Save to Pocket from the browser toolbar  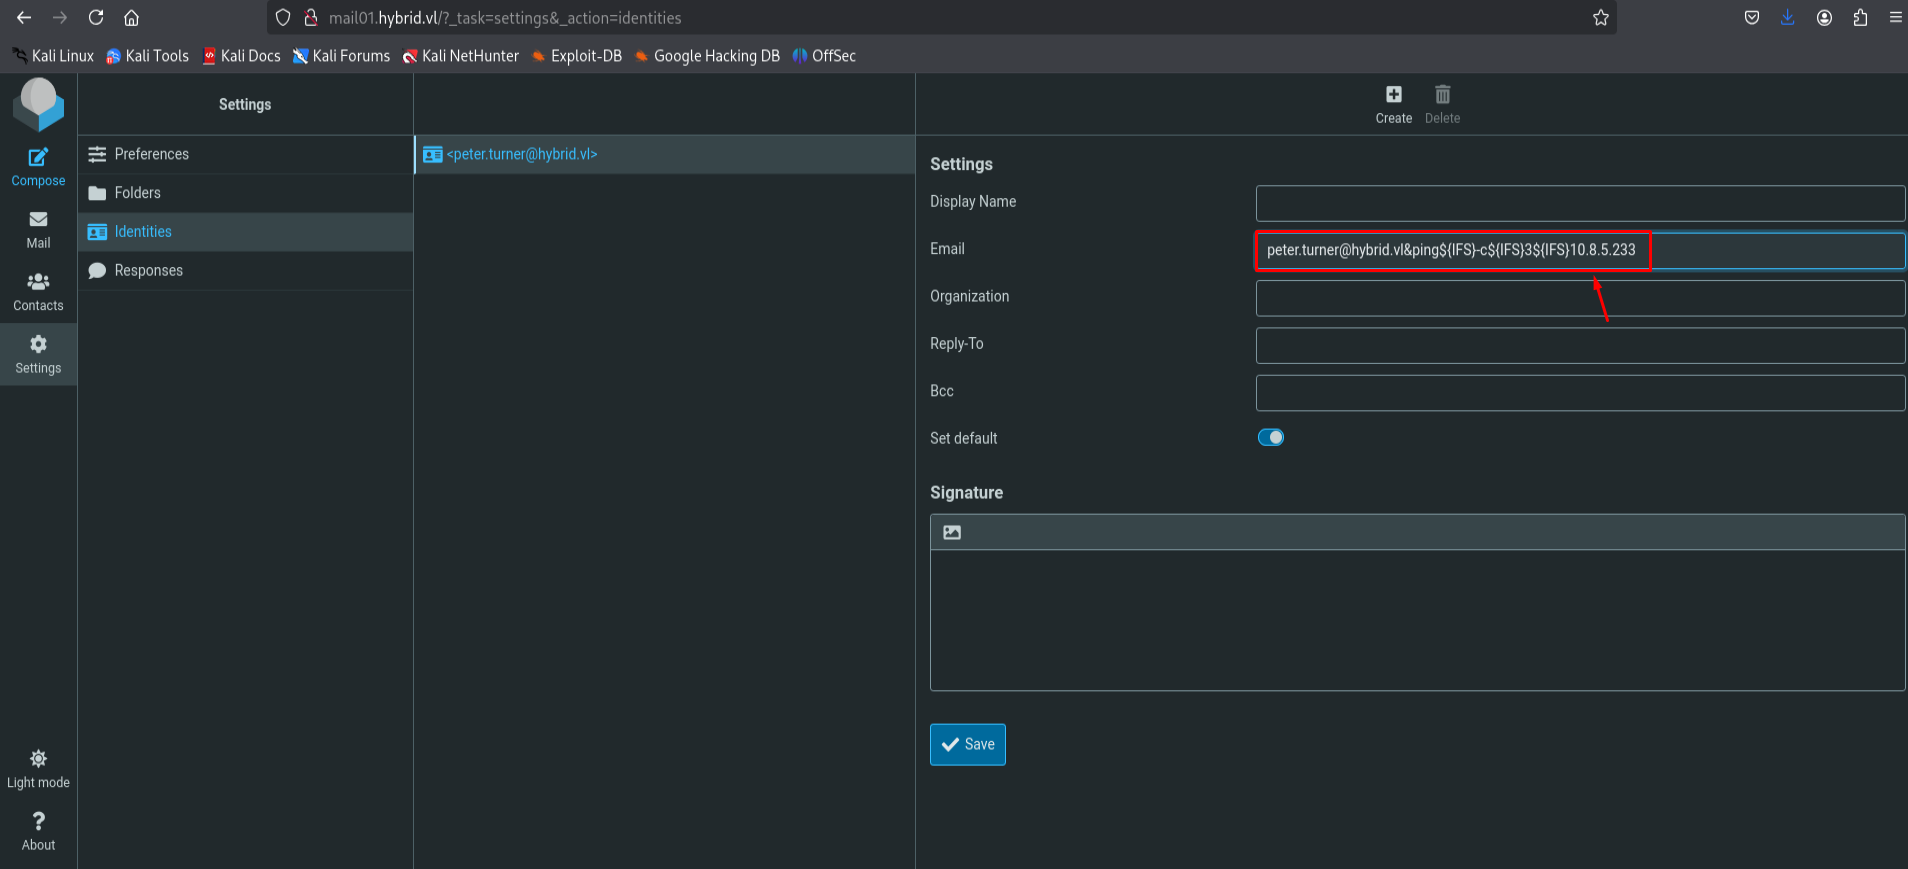click(1751, 17)
